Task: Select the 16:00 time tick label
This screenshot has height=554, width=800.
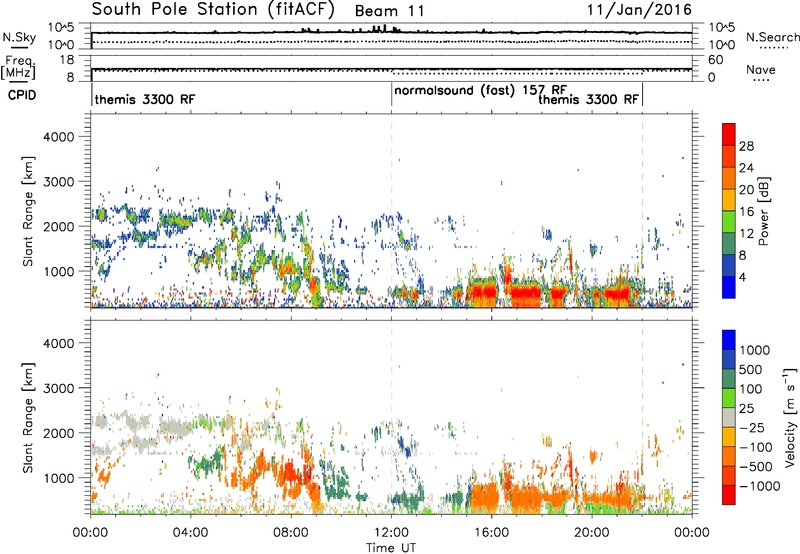Action: click(491, 533)
